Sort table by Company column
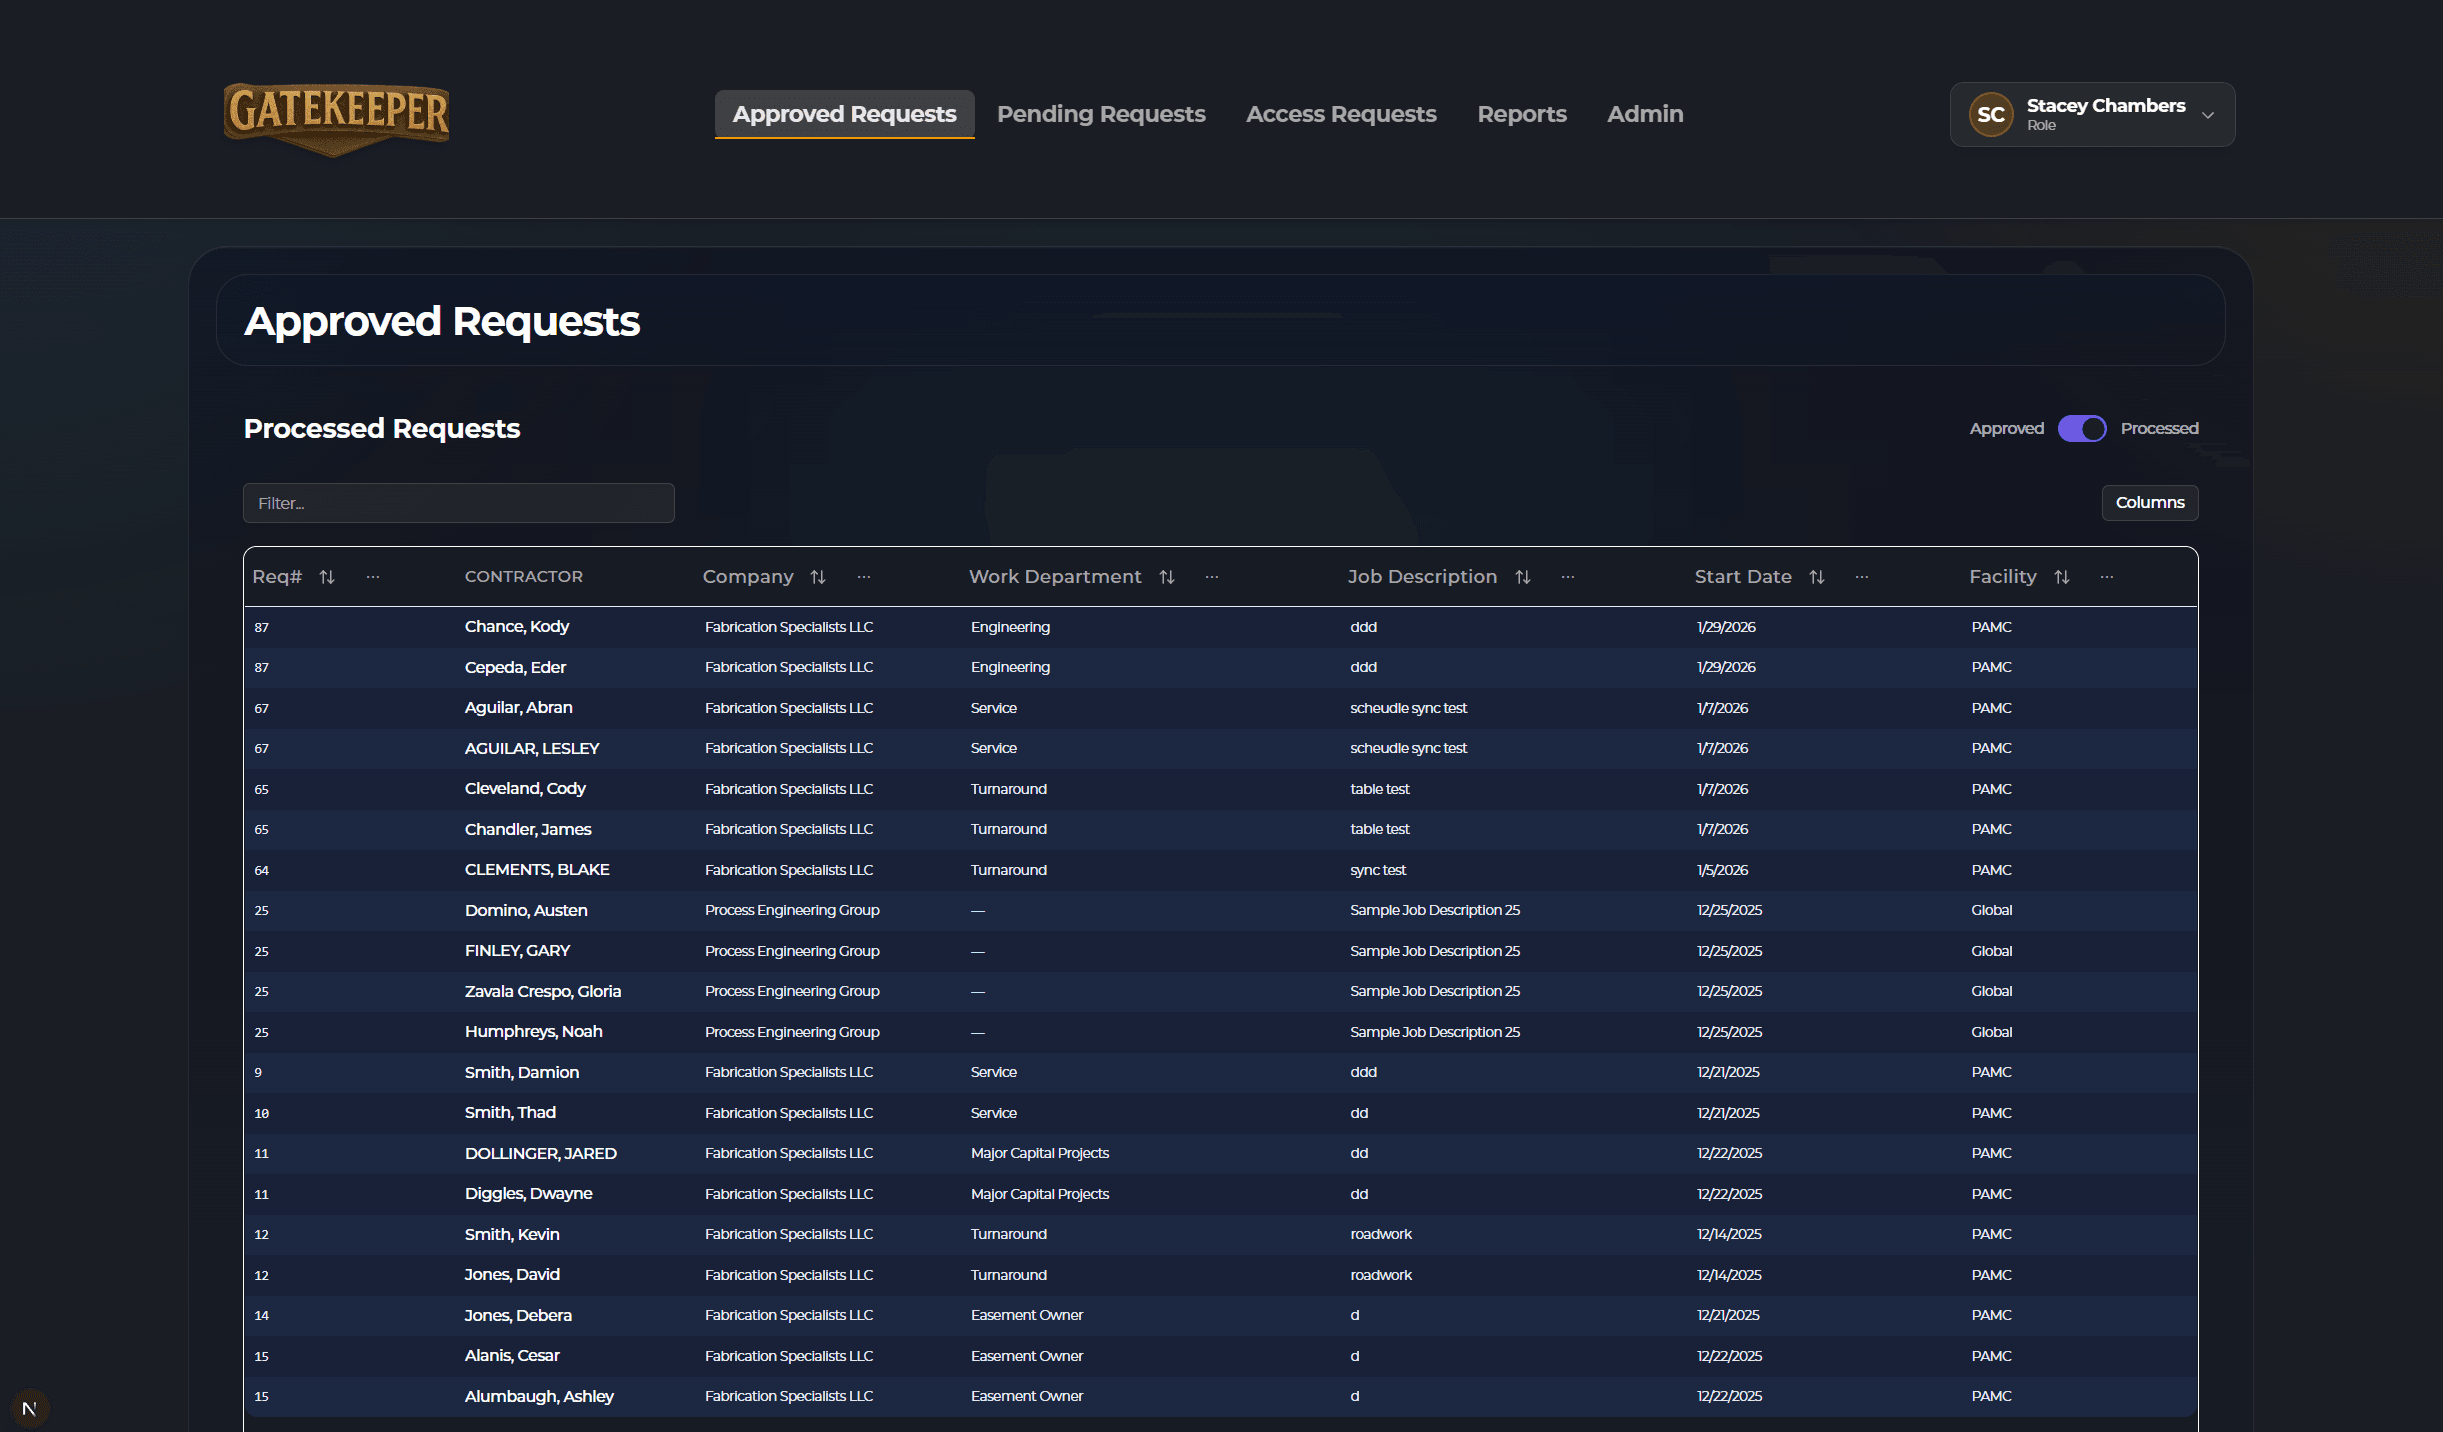Image resolution: width=2443 pixels, height=1432 pixels. (x=818, y=577)
